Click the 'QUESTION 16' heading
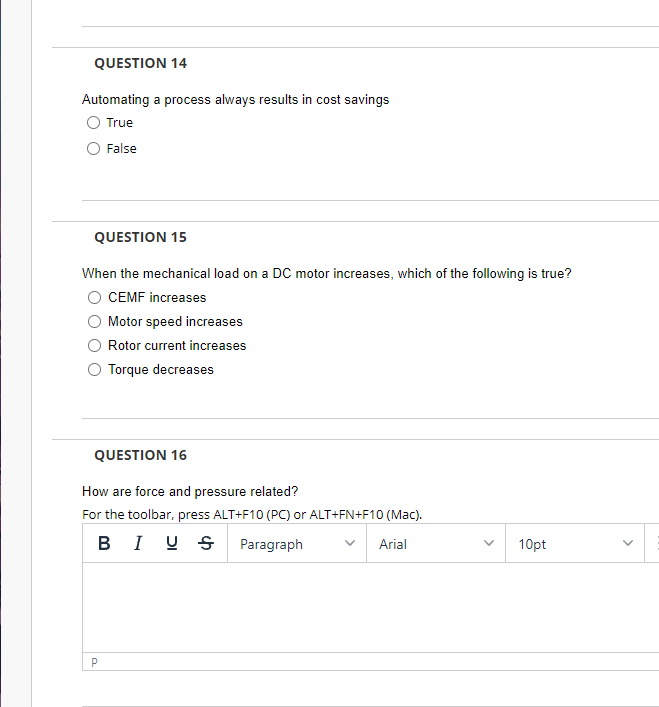Viewport: 659px width, 707px height. pos(141,455)
